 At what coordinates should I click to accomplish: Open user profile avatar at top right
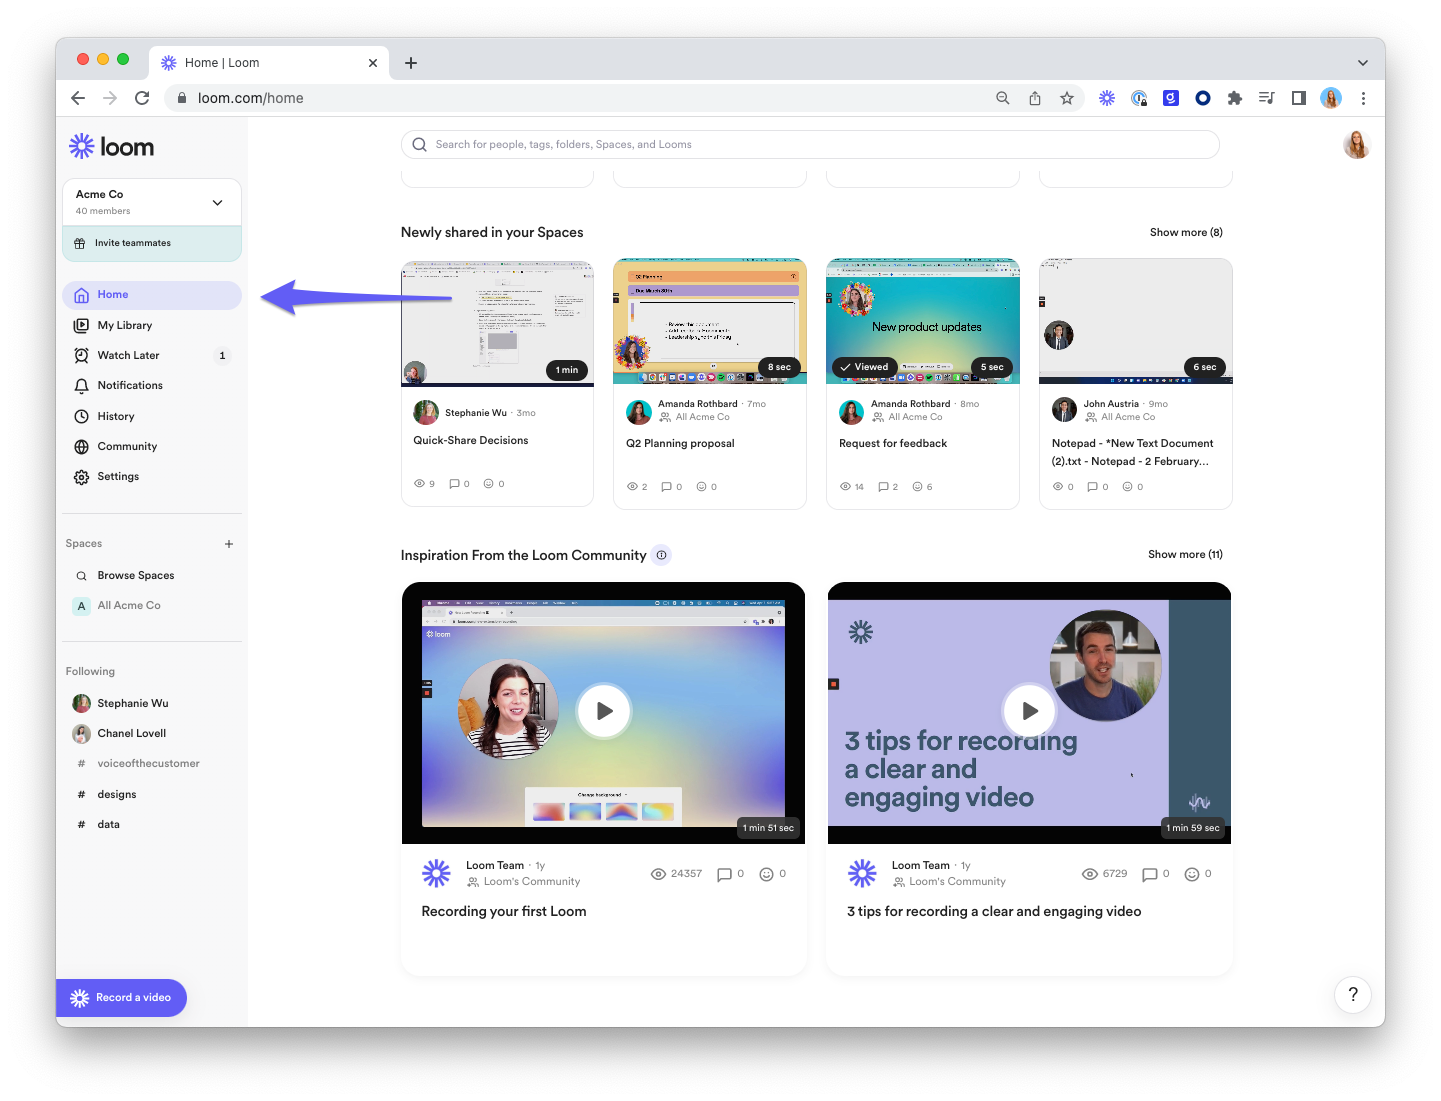[1356, 145]
